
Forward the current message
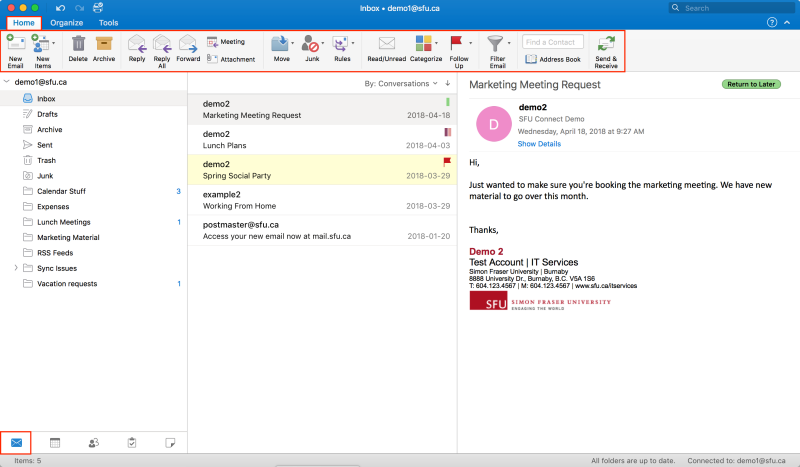(188, 44)
